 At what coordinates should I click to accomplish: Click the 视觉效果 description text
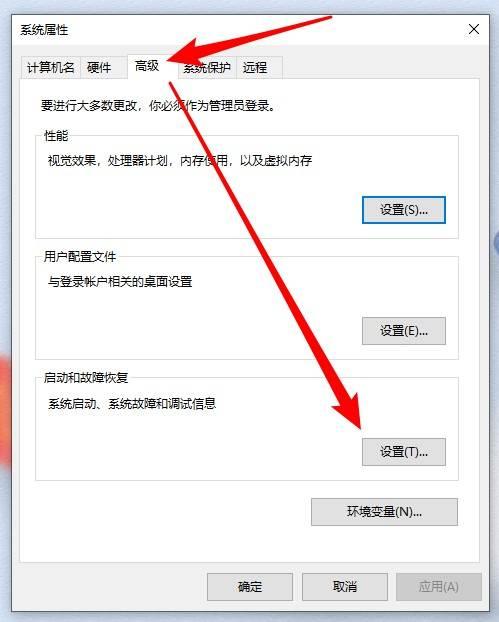coord(180,161)
